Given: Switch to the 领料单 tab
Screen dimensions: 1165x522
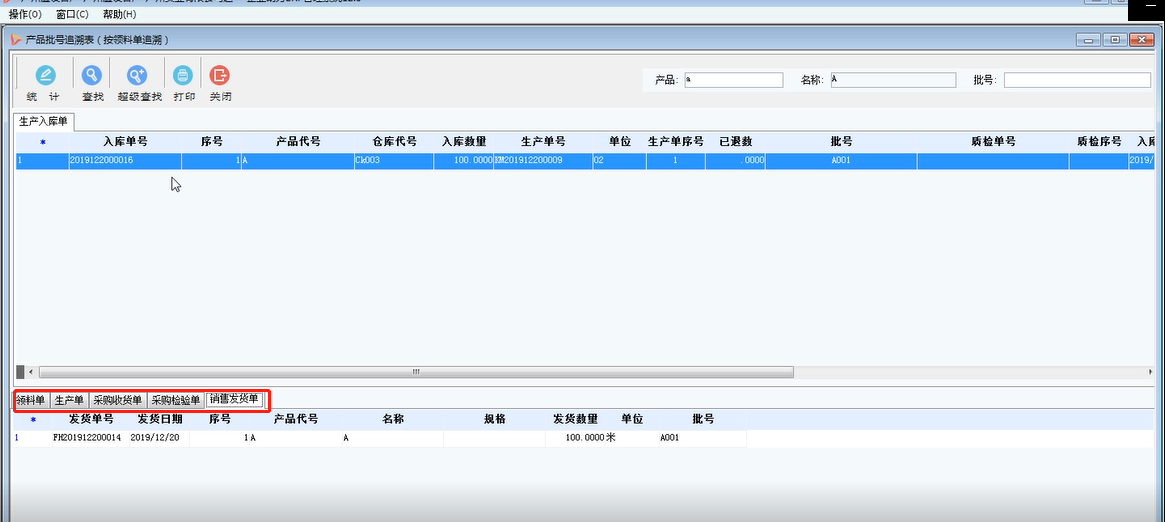Looking at the screenshot, I should click(32, 400).
